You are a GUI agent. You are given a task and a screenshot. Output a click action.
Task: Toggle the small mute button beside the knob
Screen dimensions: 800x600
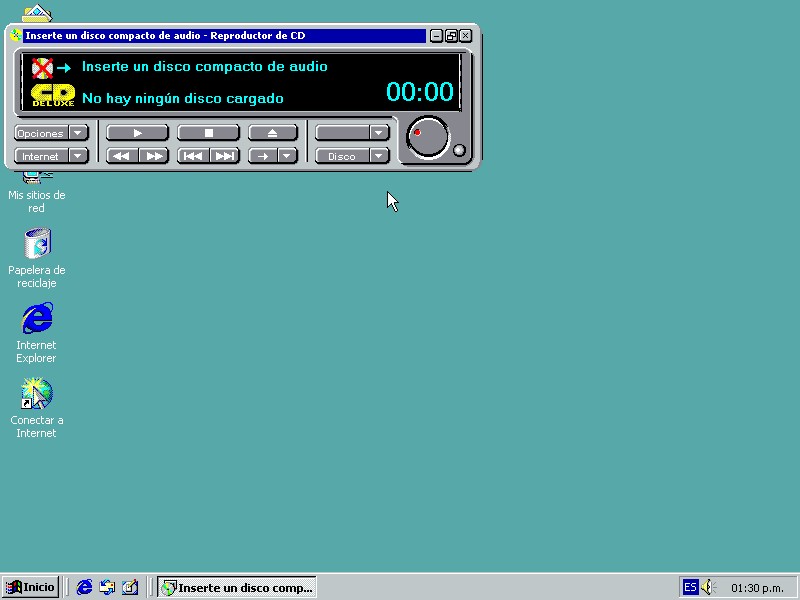point(459,150)
